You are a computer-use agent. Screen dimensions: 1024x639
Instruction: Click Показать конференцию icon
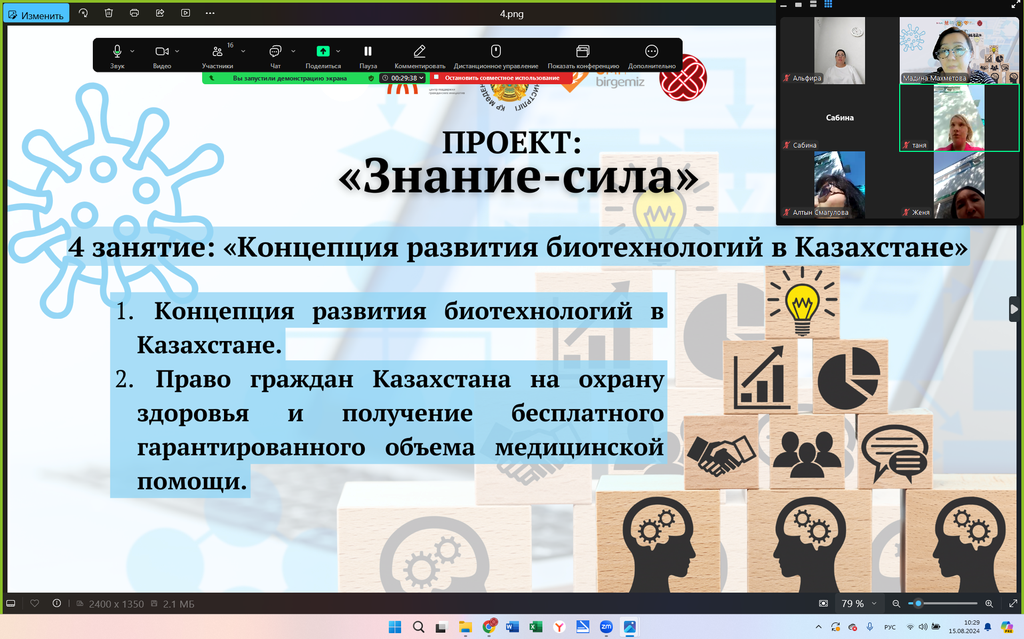point(583,52)
